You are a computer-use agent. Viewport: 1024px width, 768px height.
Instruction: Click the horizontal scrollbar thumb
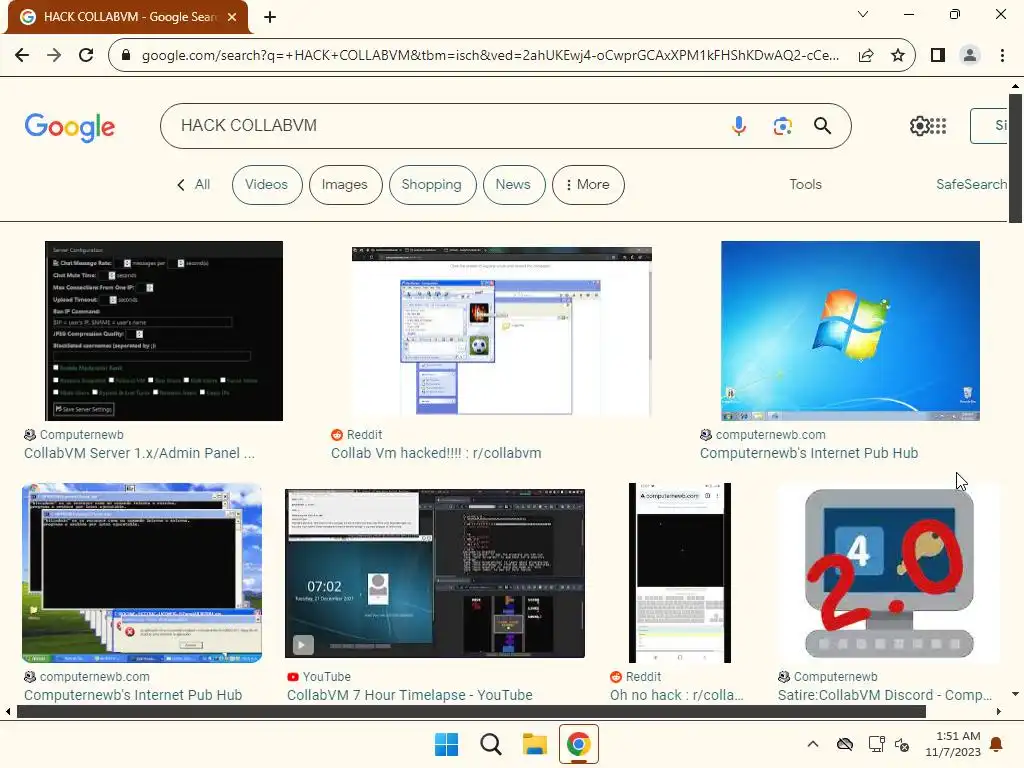coord(471,712)
